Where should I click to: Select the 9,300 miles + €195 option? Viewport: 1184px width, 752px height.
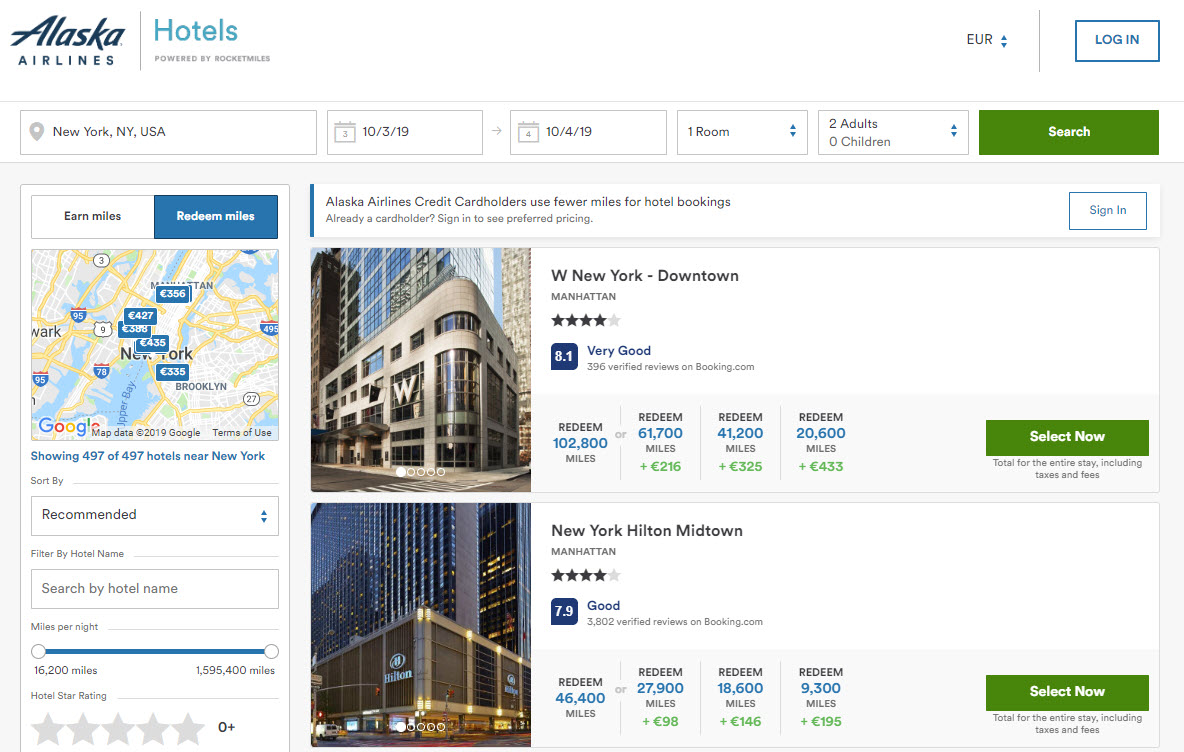point(821,698)
